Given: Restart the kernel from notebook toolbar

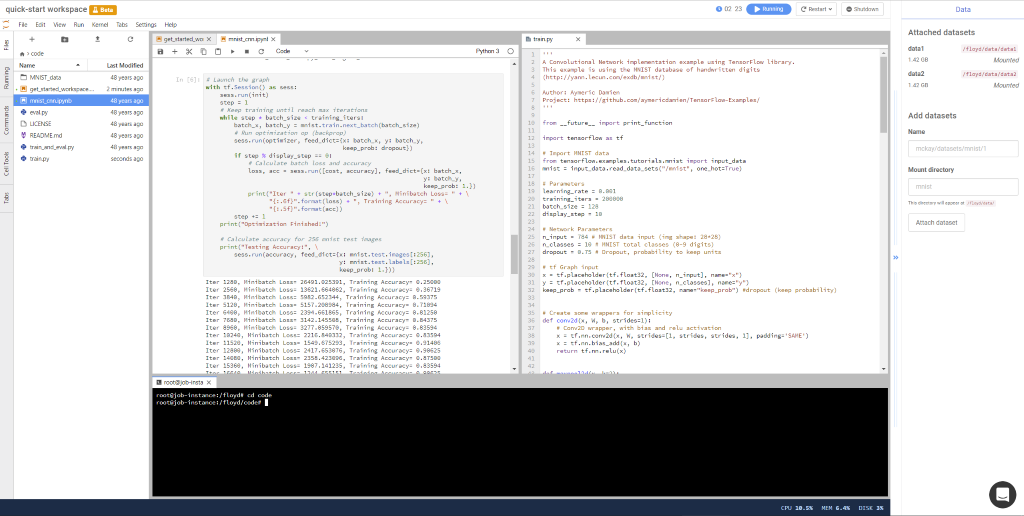Looking at the screenshot, I should point(261,51).
